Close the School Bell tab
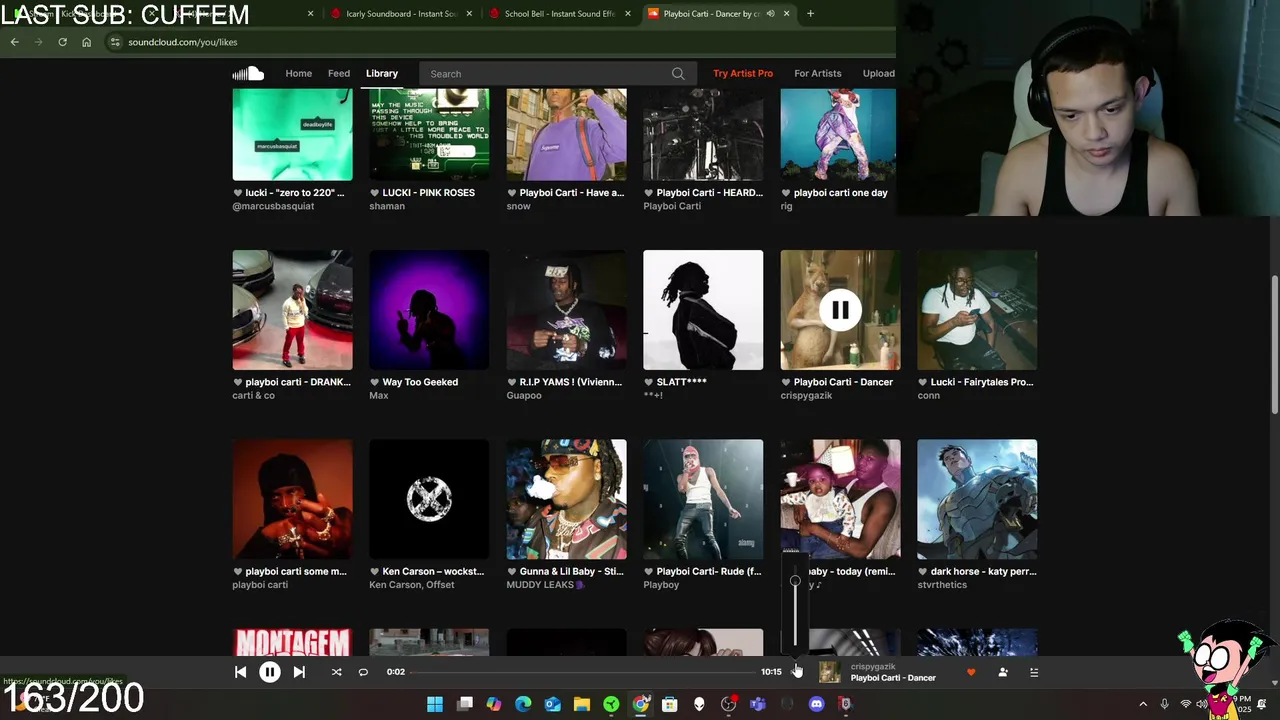The width and height of the screenshot is (1280, 720). (628, 14)
